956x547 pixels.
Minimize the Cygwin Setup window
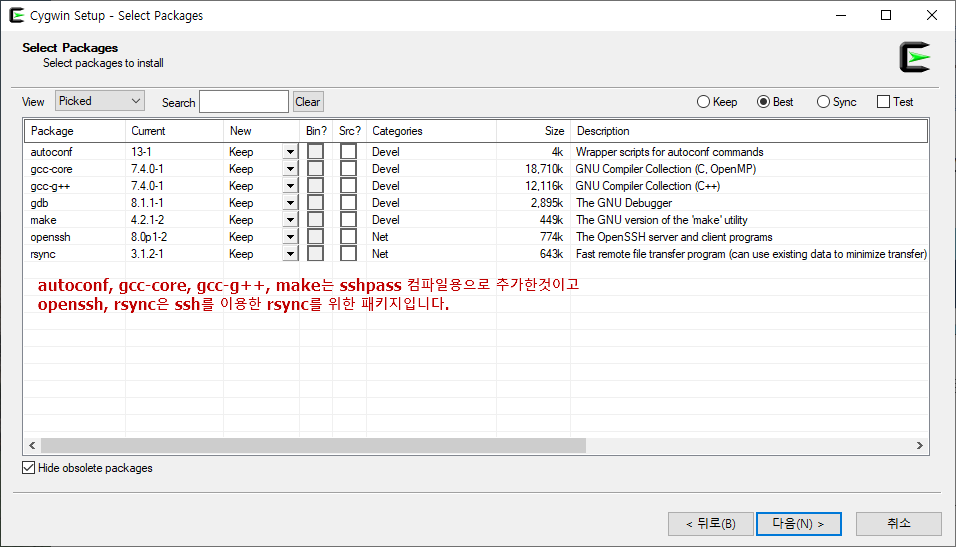pyautogui.click(x=841, y=15)
